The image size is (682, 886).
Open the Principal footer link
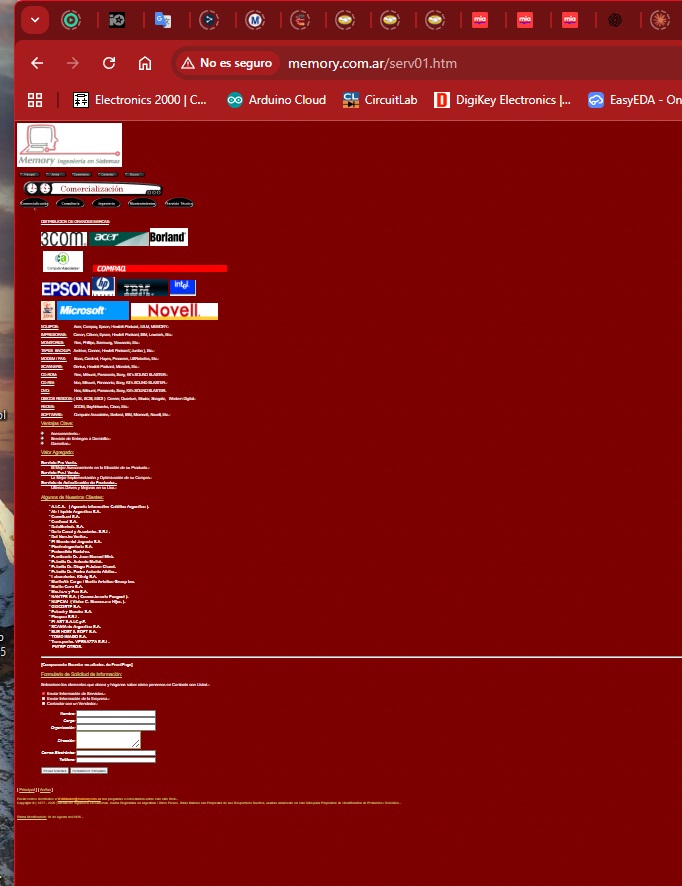pyautogui.click(x=27, y=790)
